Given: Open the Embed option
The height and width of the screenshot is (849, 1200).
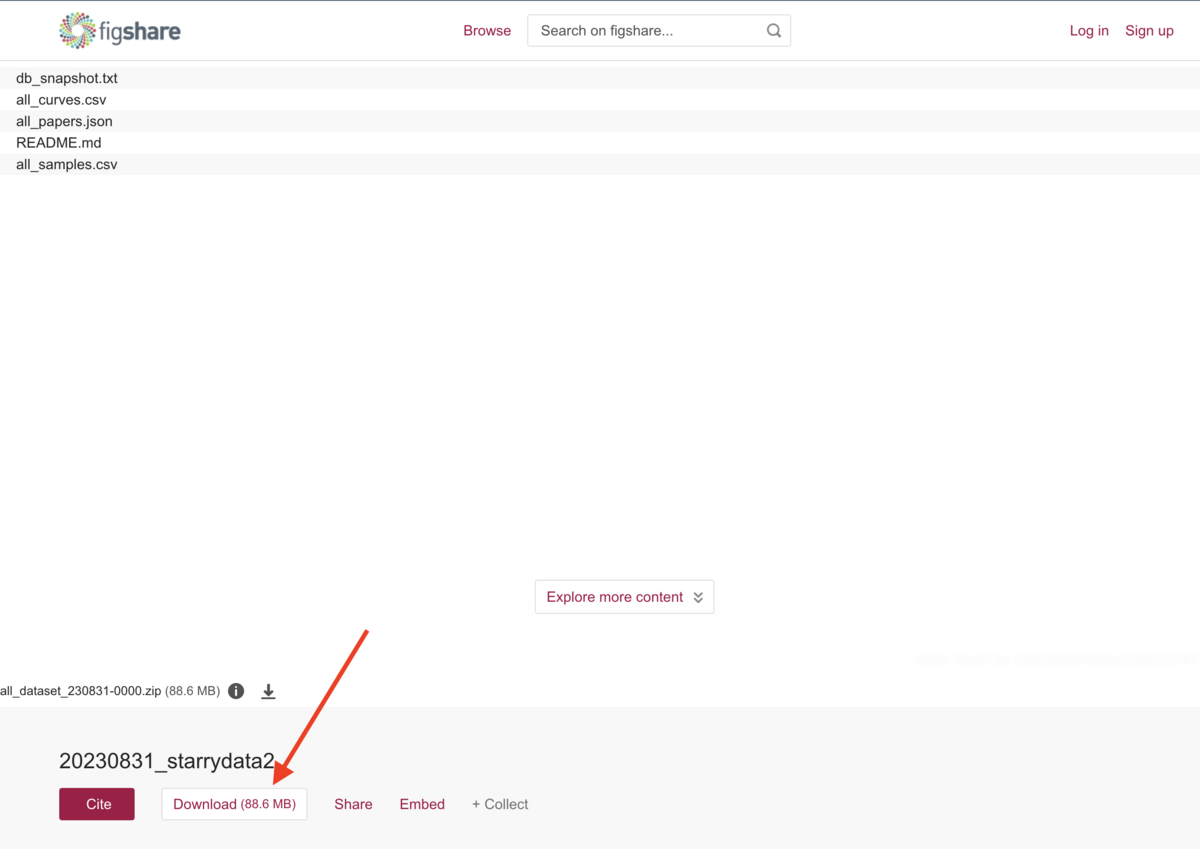Looking at the screenshot, I should pyautogui.click(x=422, y=804).
